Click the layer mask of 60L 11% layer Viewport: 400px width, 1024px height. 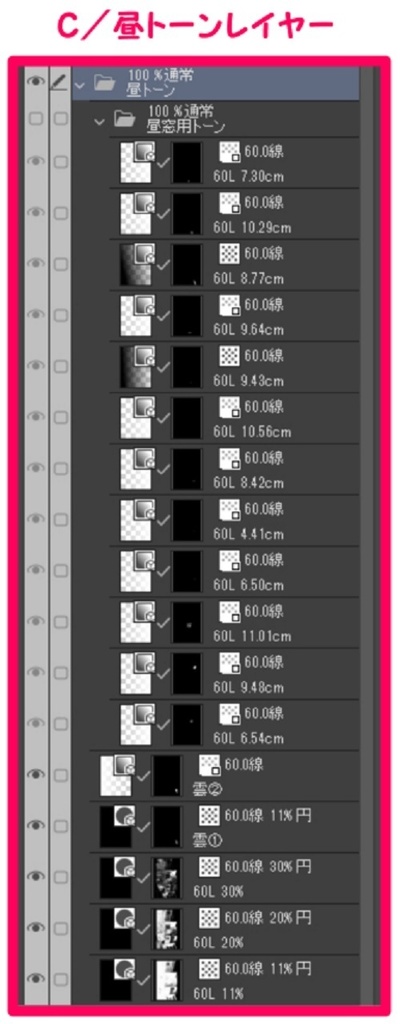click(x=166, y=980)
